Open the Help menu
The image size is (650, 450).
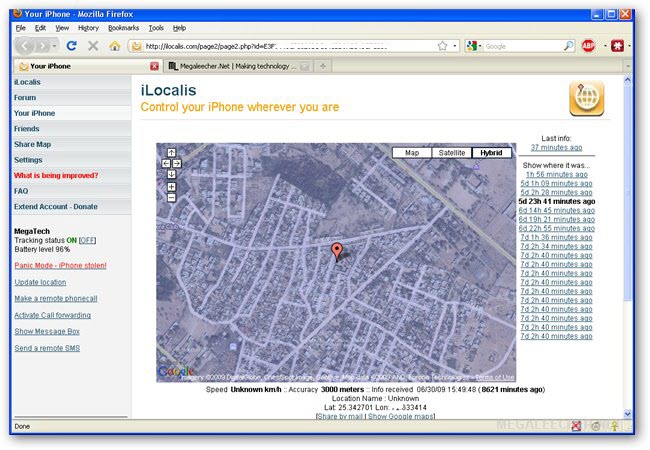(x=179, y=28)
